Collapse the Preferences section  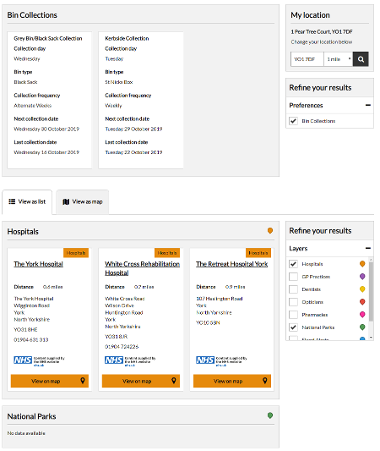368,105
